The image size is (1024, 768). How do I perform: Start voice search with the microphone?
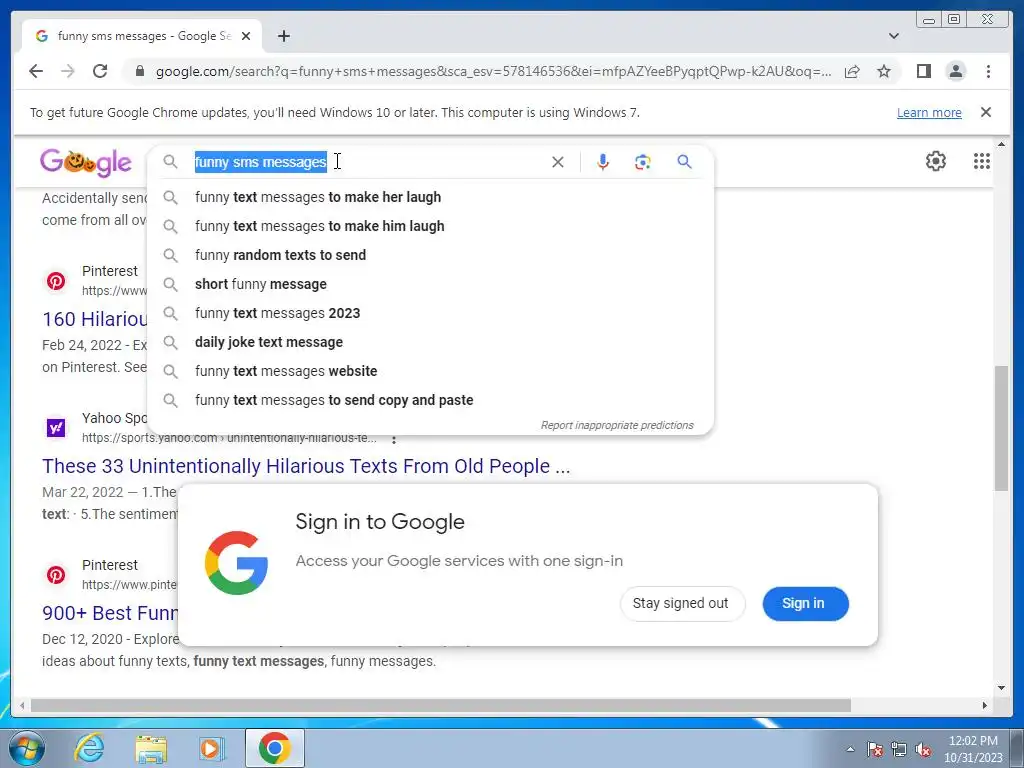click(603, 162)
